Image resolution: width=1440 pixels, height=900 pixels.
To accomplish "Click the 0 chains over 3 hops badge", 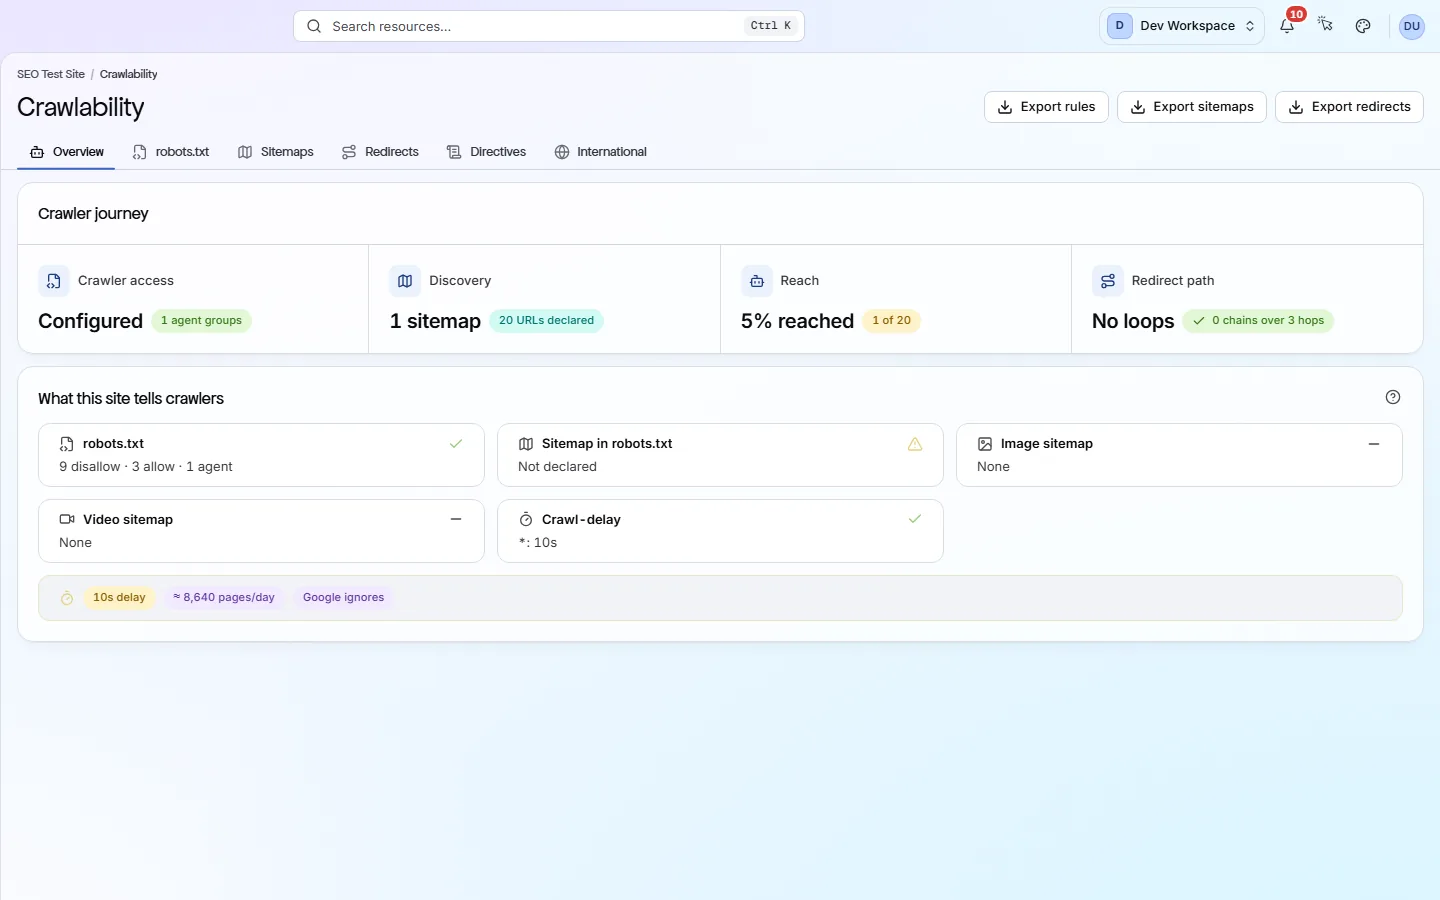I will tap(1258, 321).
